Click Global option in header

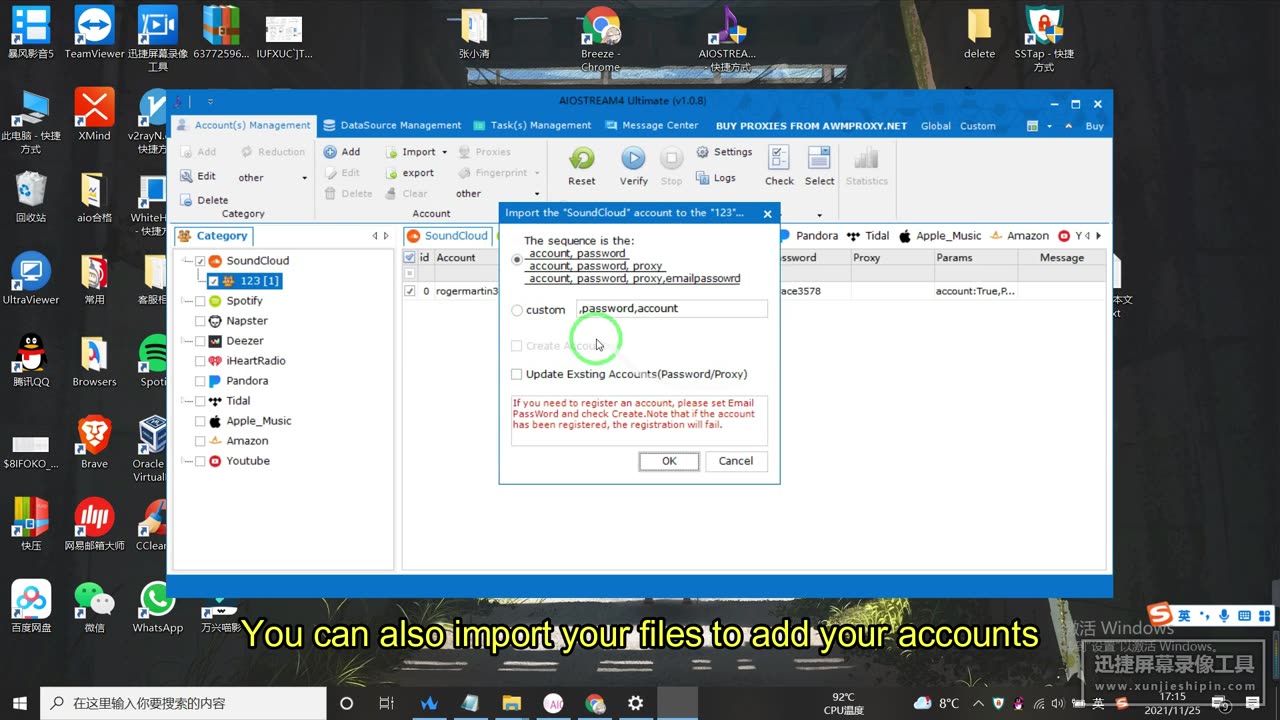[x=936, y=126]
